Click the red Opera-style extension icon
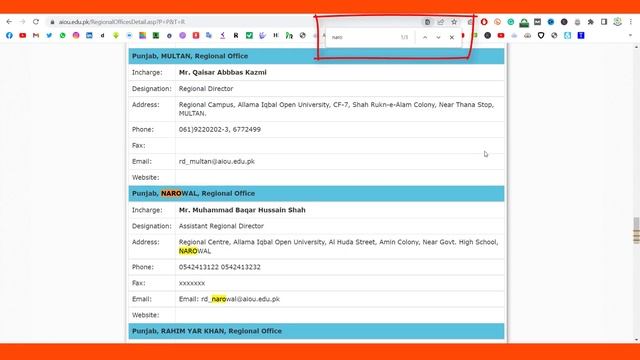640x360 pixels. tap(484, 22)
